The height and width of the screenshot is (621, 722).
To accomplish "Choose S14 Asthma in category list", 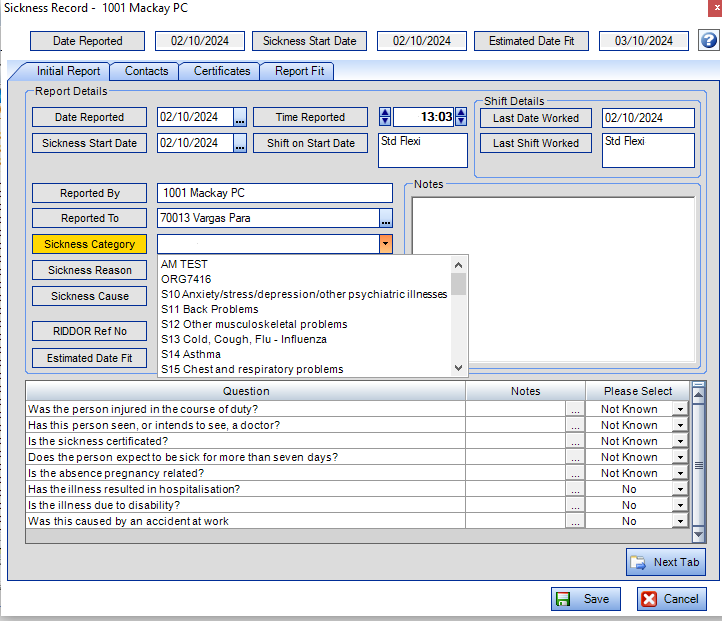I will tap(191, 354).
